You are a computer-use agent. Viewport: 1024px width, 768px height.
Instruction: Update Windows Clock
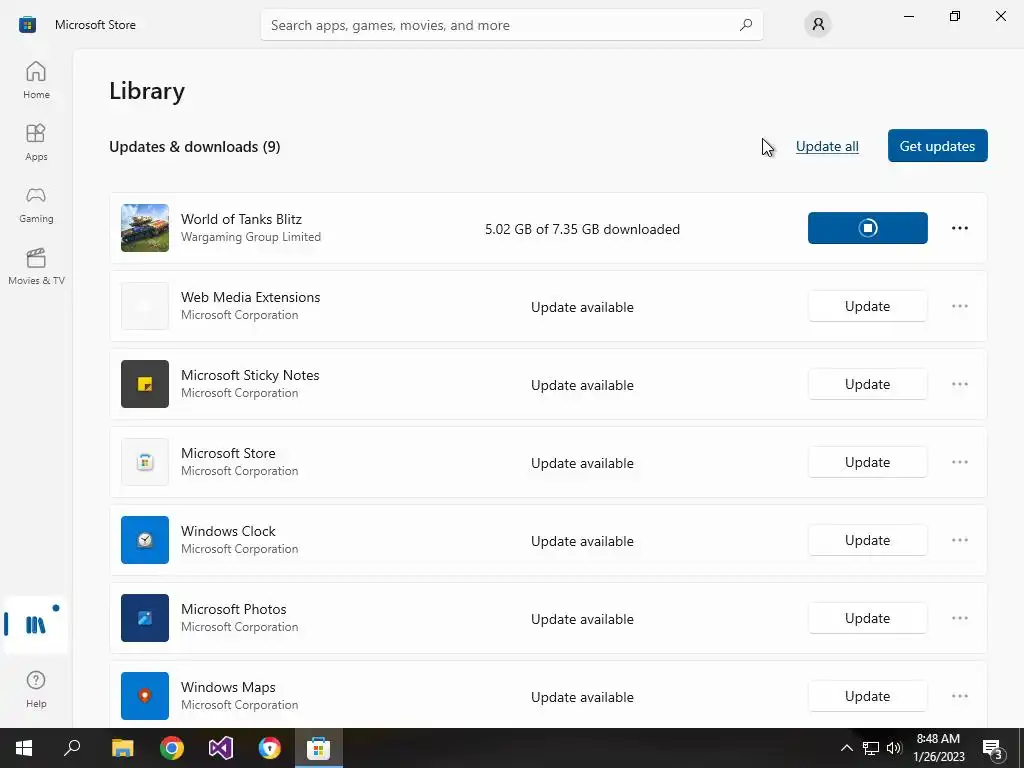tap(867, 540)
